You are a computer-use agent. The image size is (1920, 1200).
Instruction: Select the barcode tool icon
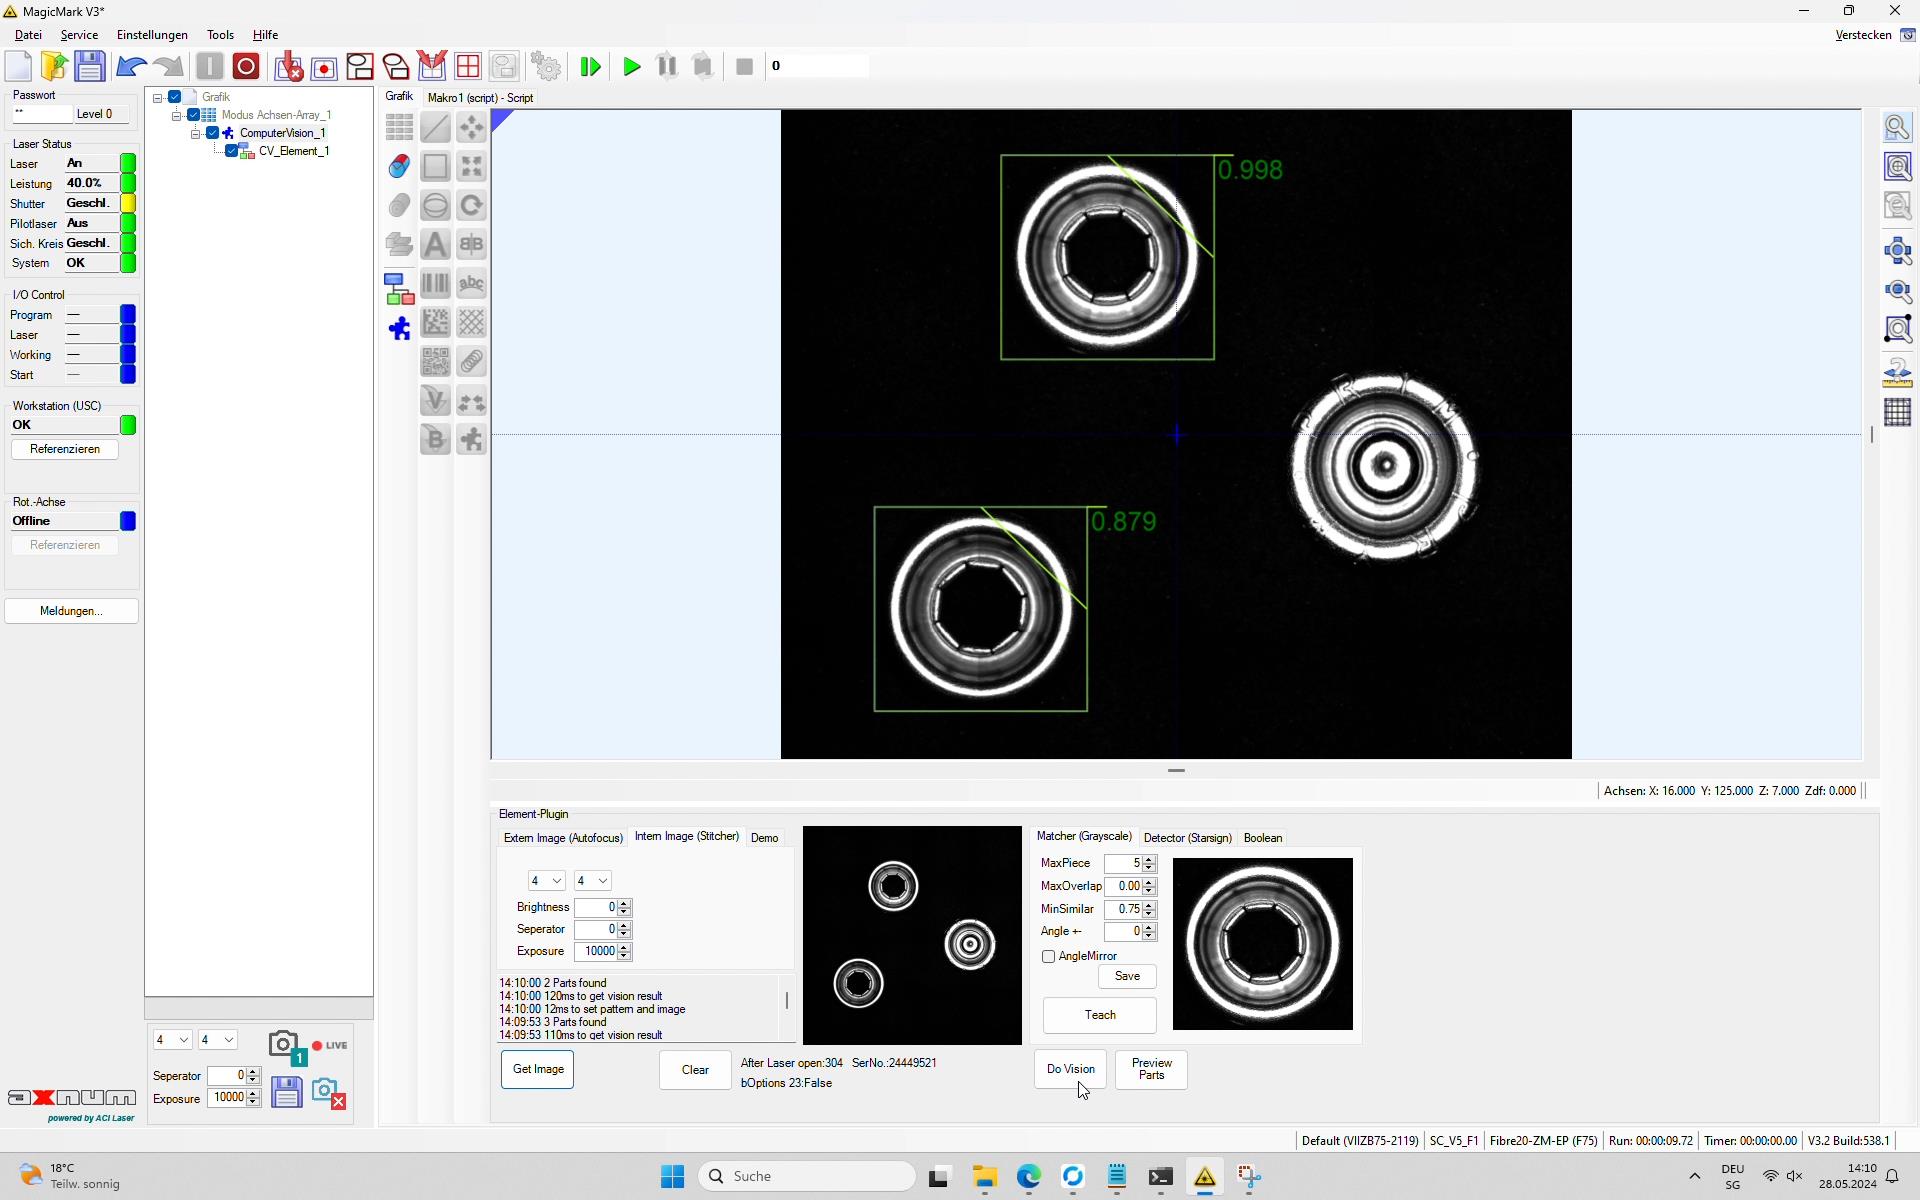tap(435, 283)
